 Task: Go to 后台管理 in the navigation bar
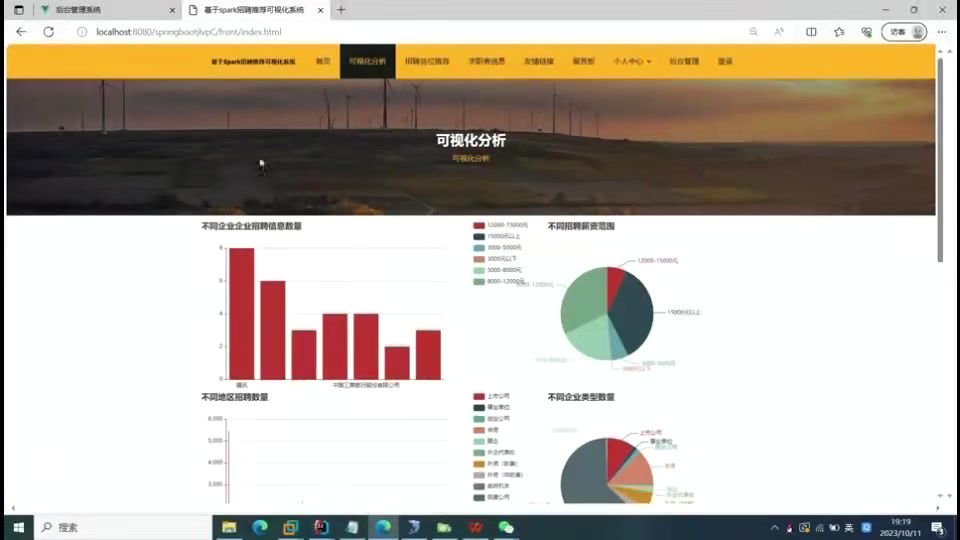[x=684, y=62]
